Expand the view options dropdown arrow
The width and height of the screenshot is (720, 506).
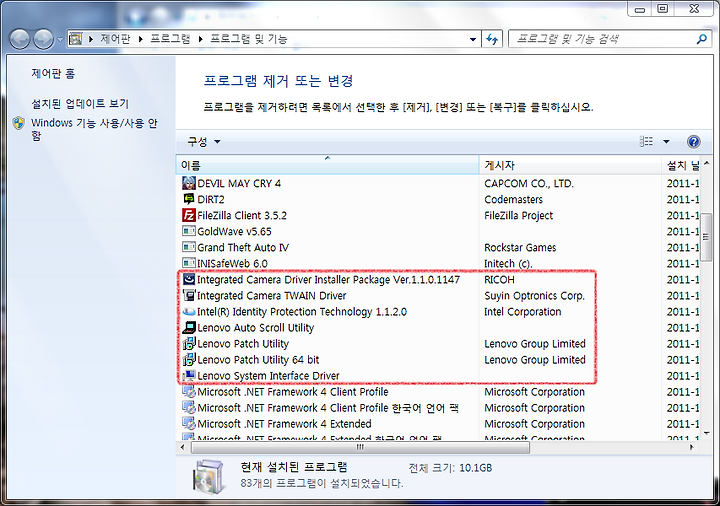point(666,141)
